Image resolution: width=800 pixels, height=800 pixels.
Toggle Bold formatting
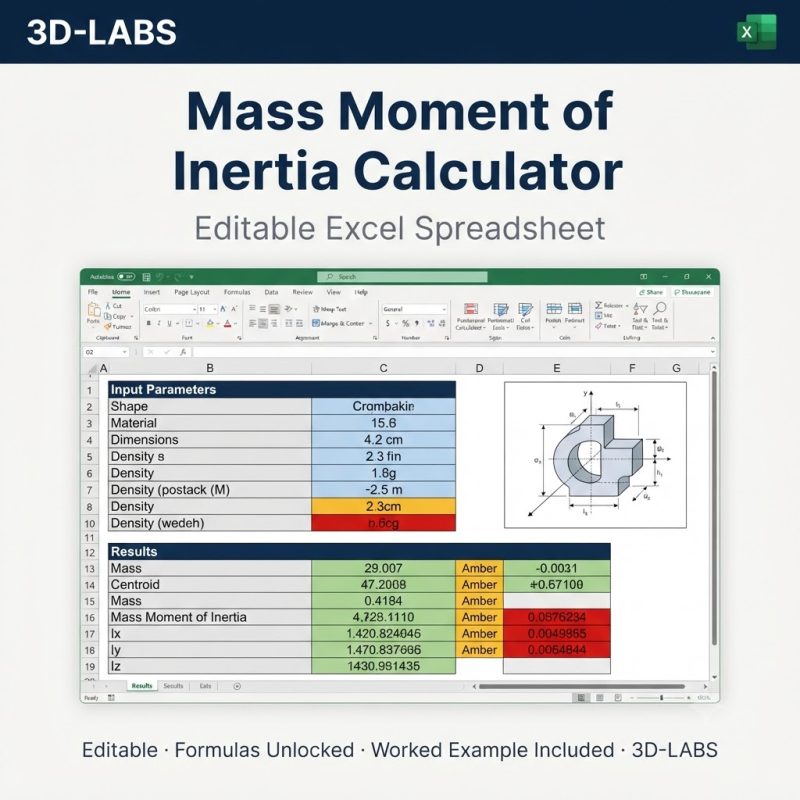[148, 323]
